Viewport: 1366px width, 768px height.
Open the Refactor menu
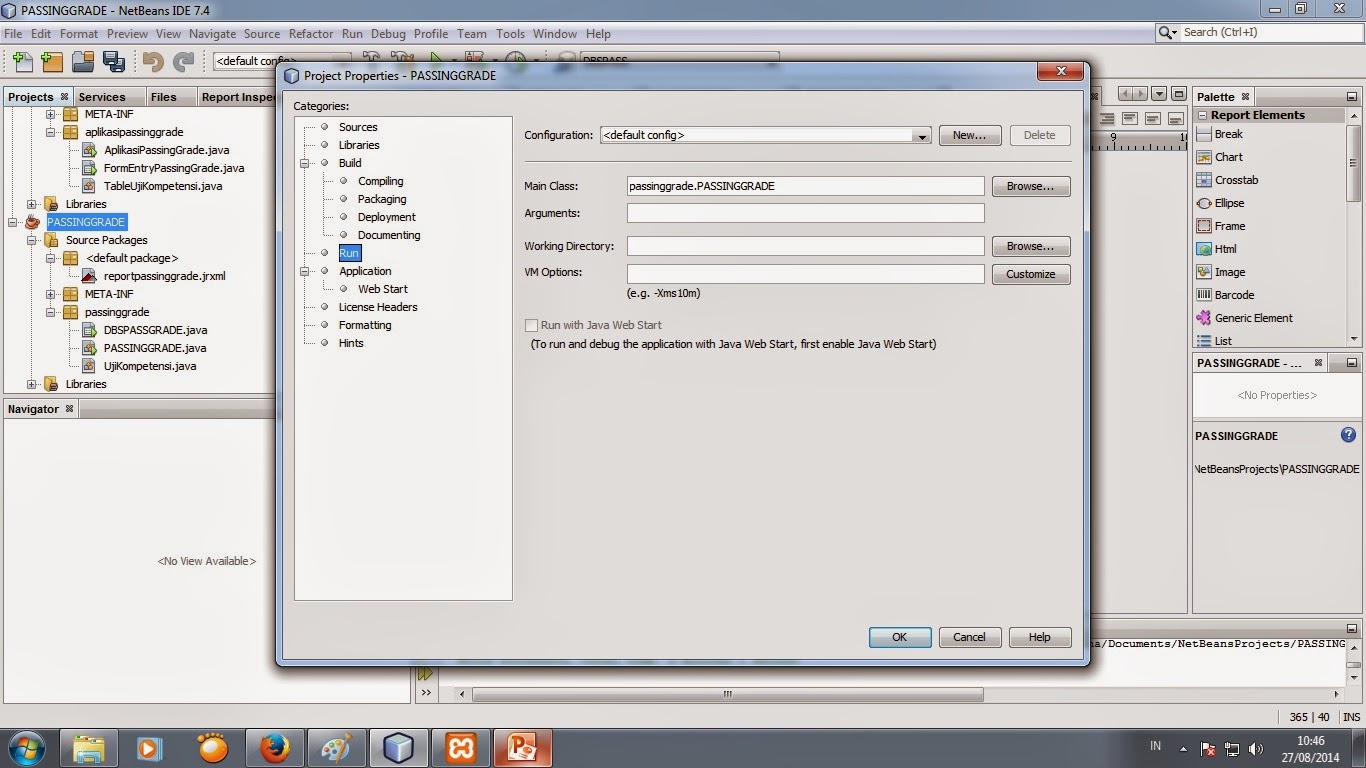pos(311,33)
